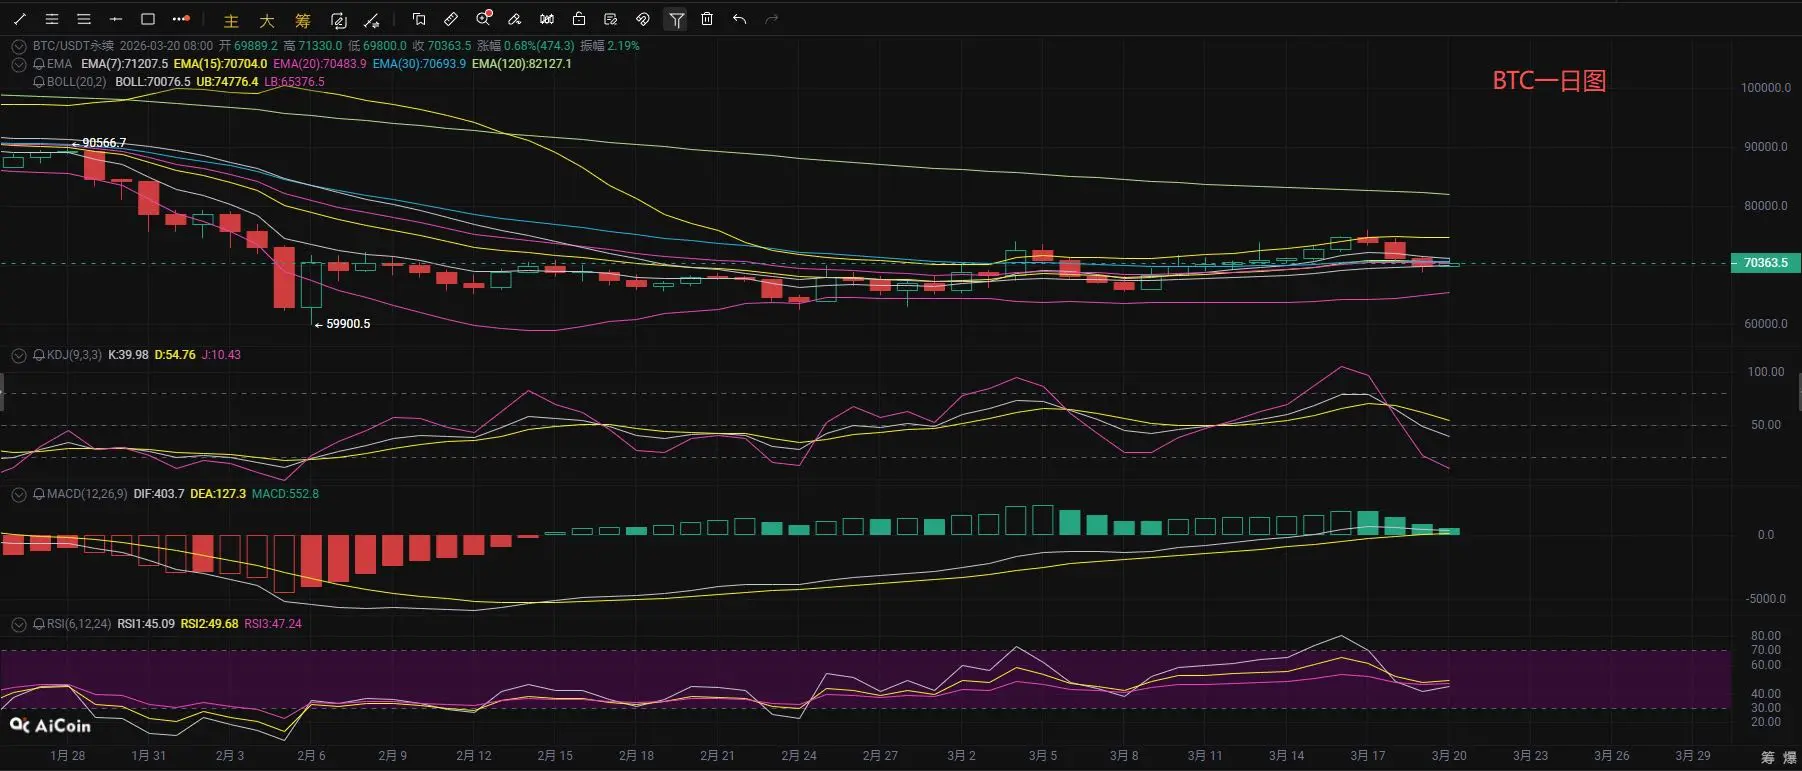1802x771 pixels.
Task: Click the 3月 20 date on time axis
Action: click(x=1449, y=756)
